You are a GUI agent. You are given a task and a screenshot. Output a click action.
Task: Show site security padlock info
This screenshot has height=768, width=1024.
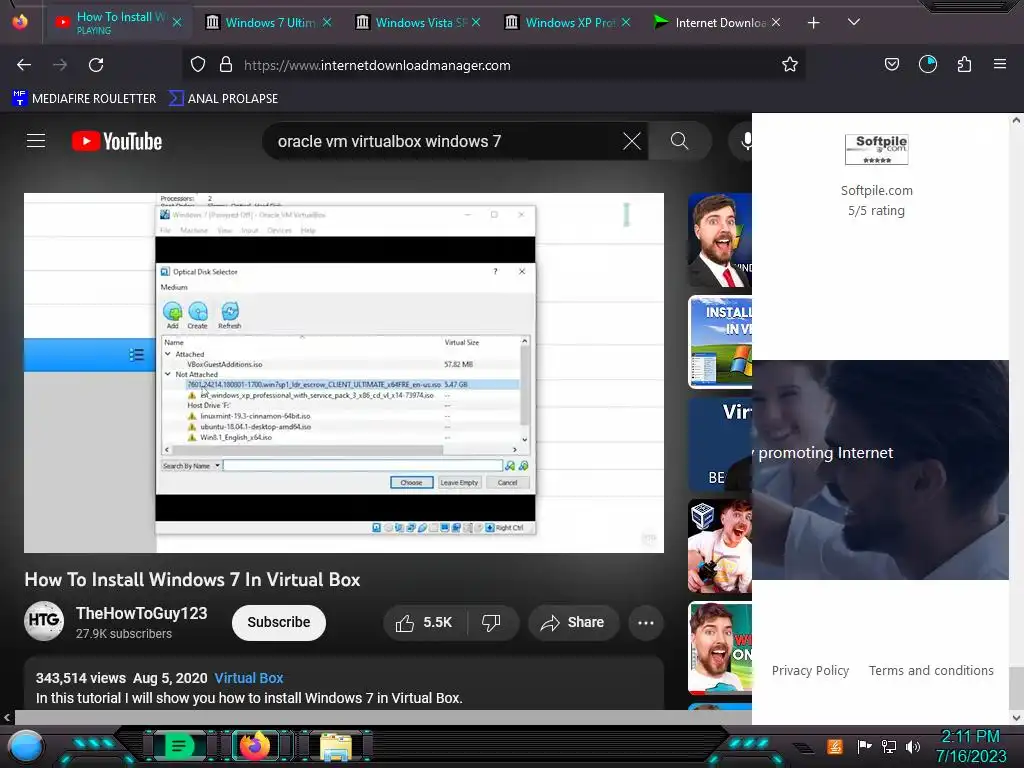226,65
